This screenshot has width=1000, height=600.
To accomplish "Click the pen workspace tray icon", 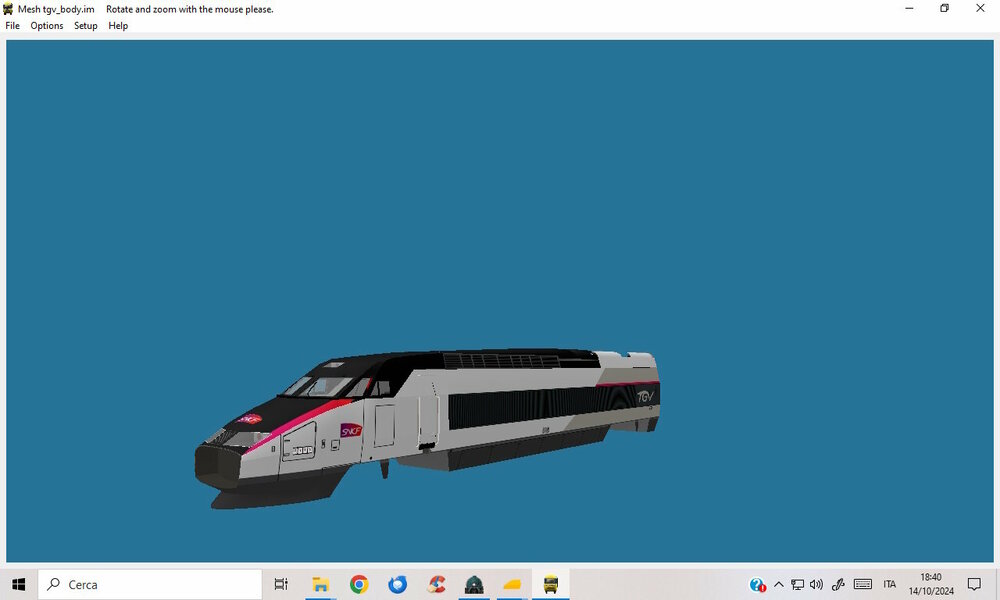I will (x=838, y=584).
